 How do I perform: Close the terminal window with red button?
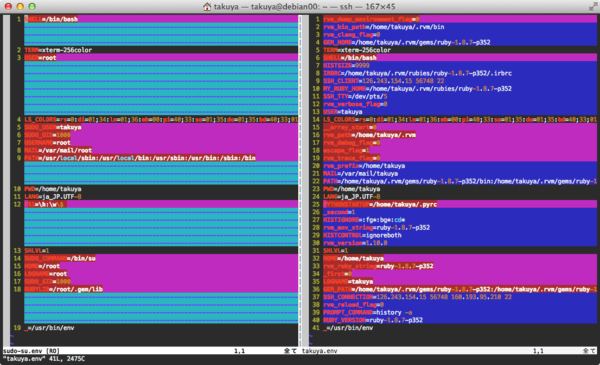tap(8, 7)
